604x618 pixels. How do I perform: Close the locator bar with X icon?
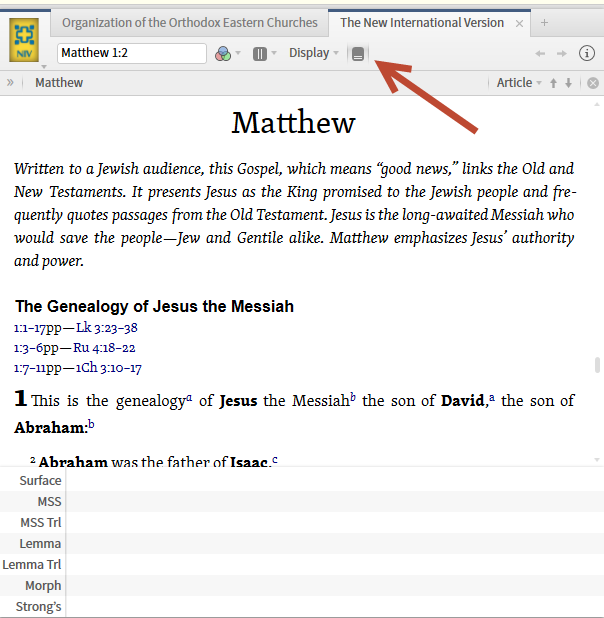(x=593, y=83)
